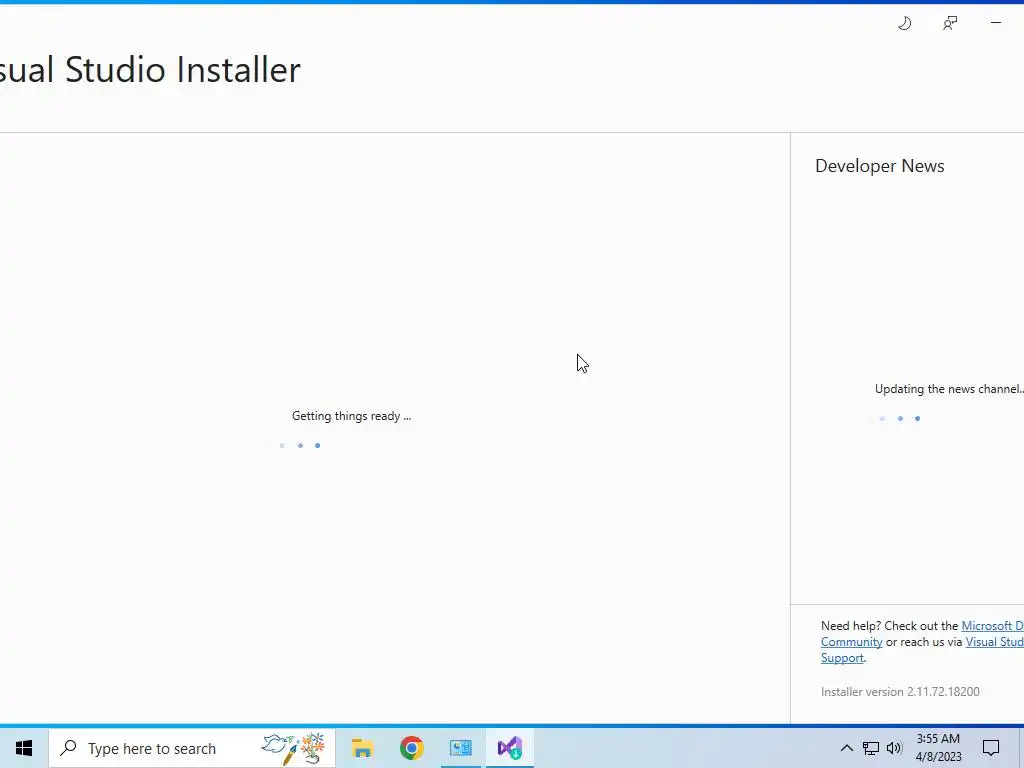
Task: Open the network status tray icon
Action: coord(871,748)
